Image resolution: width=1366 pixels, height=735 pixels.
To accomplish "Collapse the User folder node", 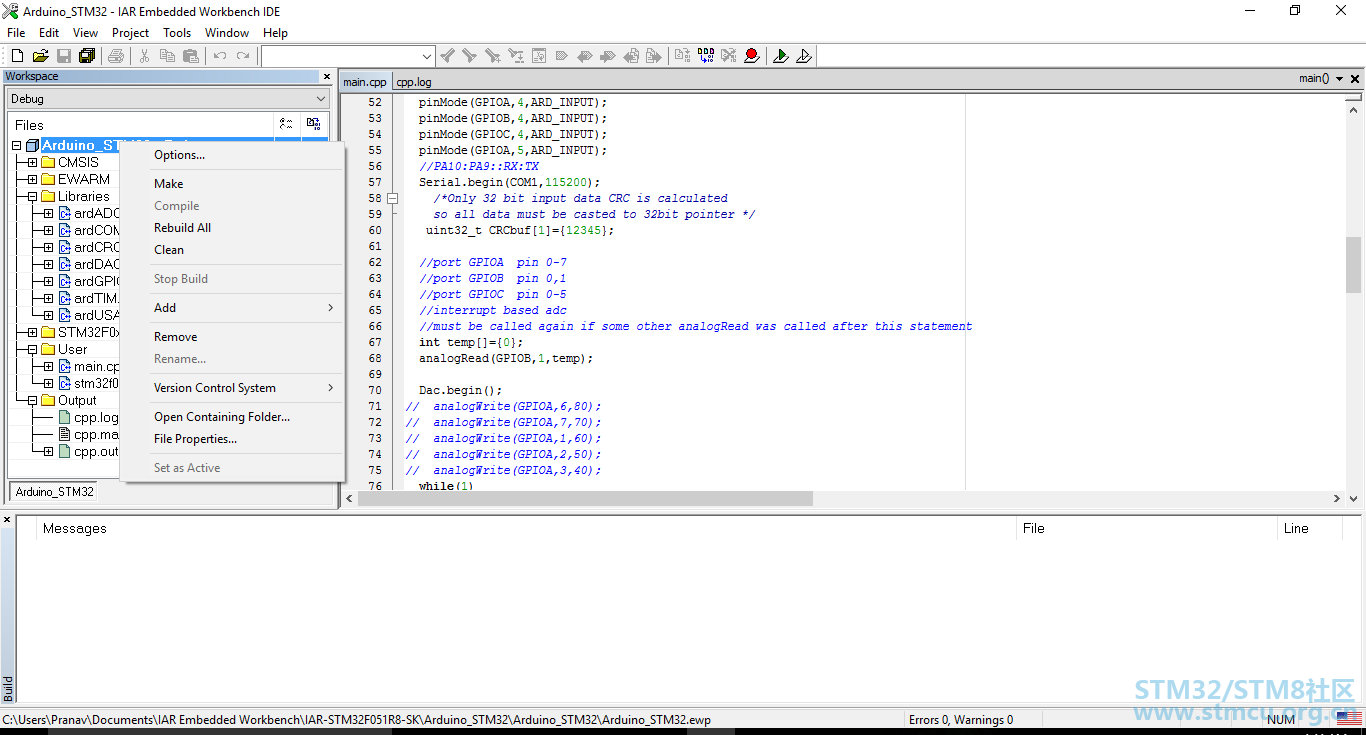I will tap(32, 349).
